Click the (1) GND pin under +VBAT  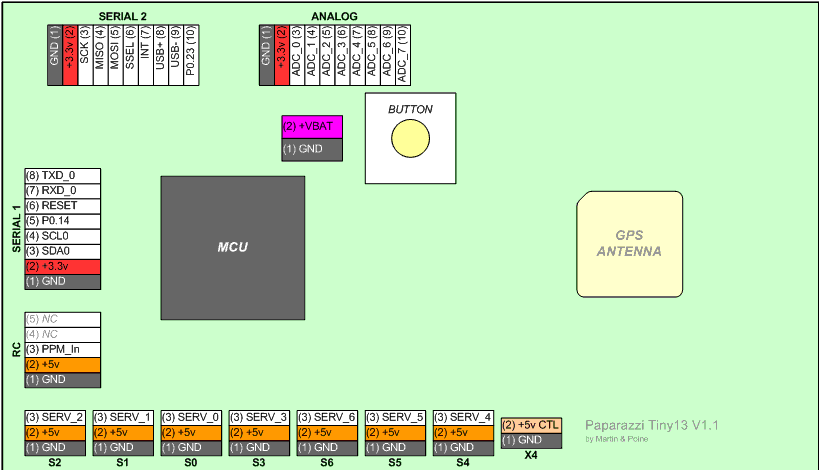(x=312, y=150)
